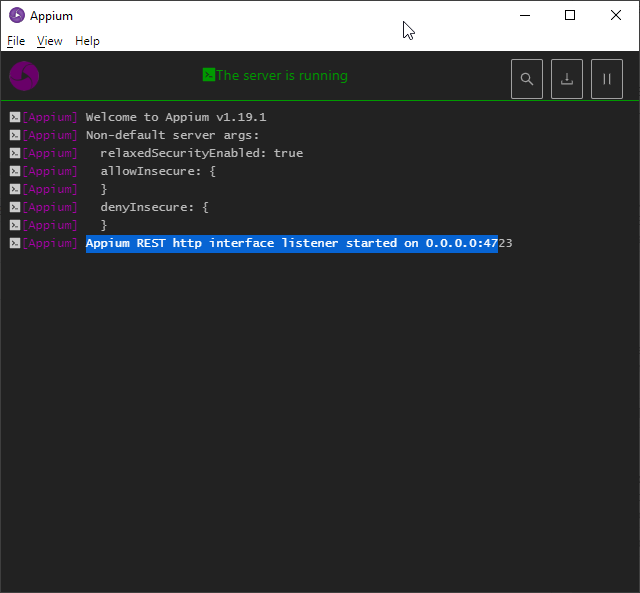The image size is (640, 593).
Task: Click log icon beside 'Non-default server args:'
Action: (15, 135)
